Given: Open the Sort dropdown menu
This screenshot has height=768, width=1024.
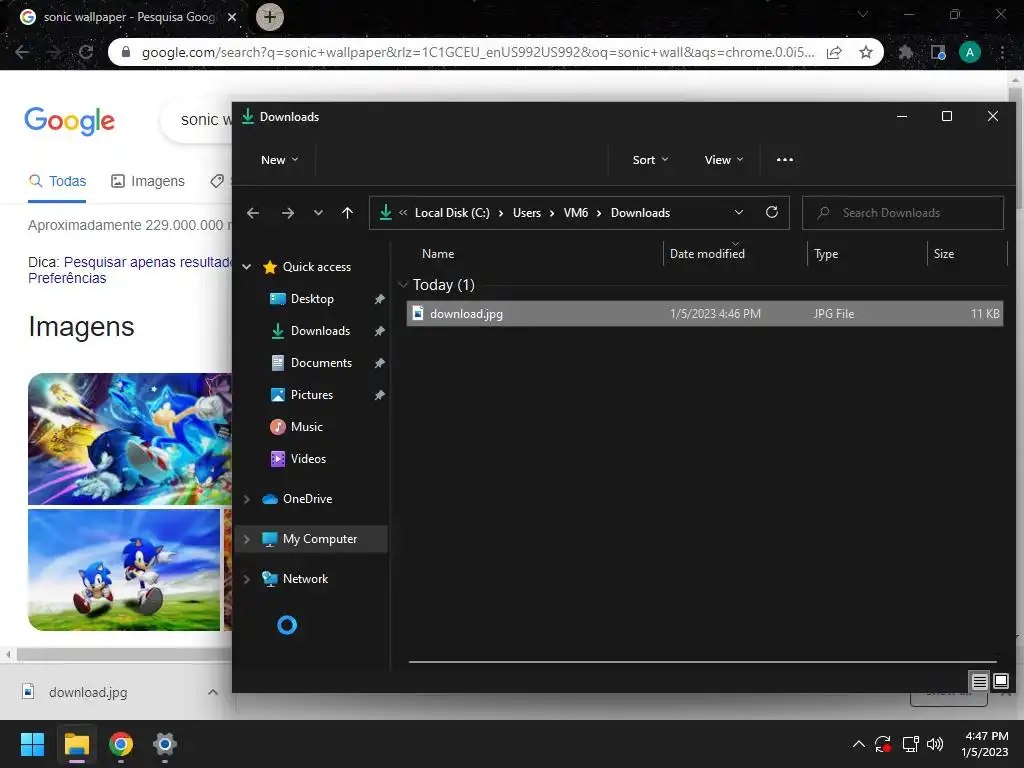Looking at the screenshot, I should click(650, 160).
